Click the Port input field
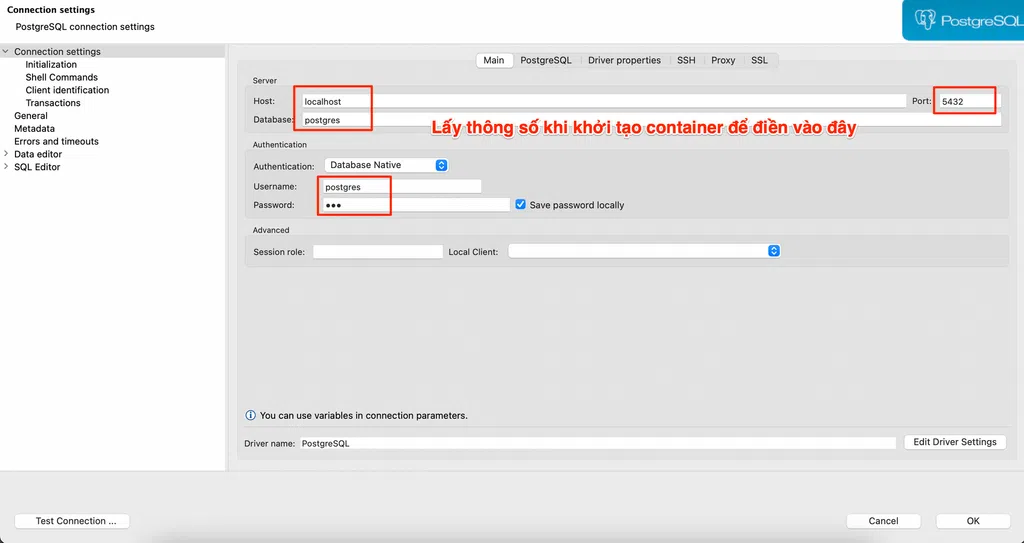Viewport: 1024px width, 543px height. [969, 101]
